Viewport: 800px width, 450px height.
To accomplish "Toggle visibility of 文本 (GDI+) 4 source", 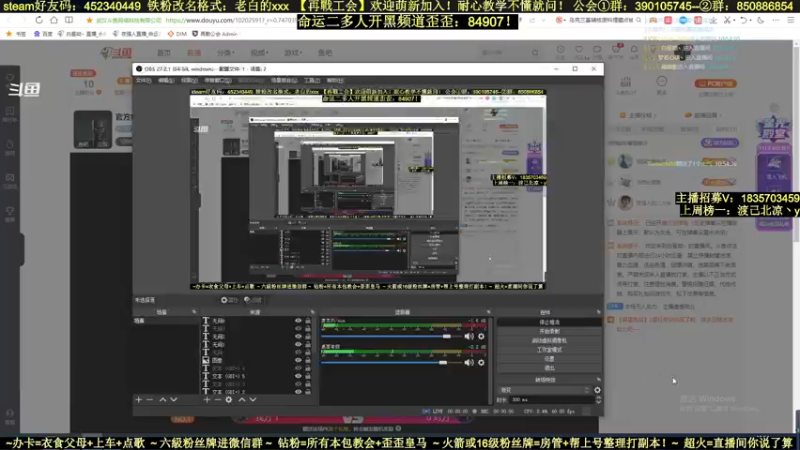I will (298, 368).
